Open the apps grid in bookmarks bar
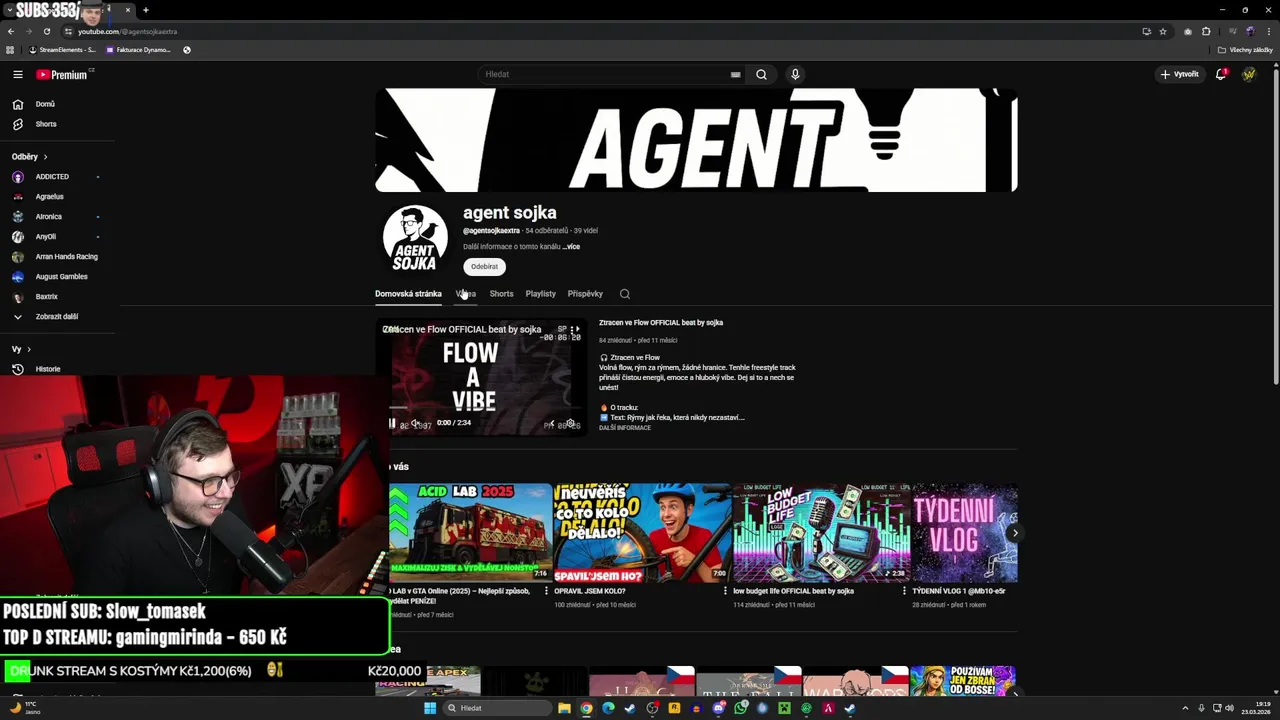1280x720 pixels. coord(10,50)
